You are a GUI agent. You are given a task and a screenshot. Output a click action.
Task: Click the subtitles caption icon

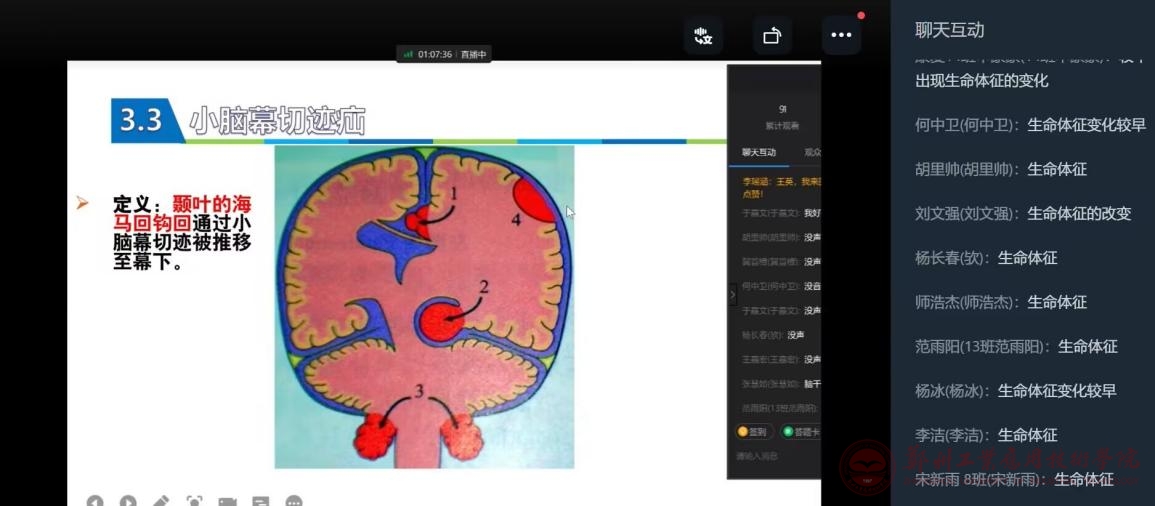point(261,501)
